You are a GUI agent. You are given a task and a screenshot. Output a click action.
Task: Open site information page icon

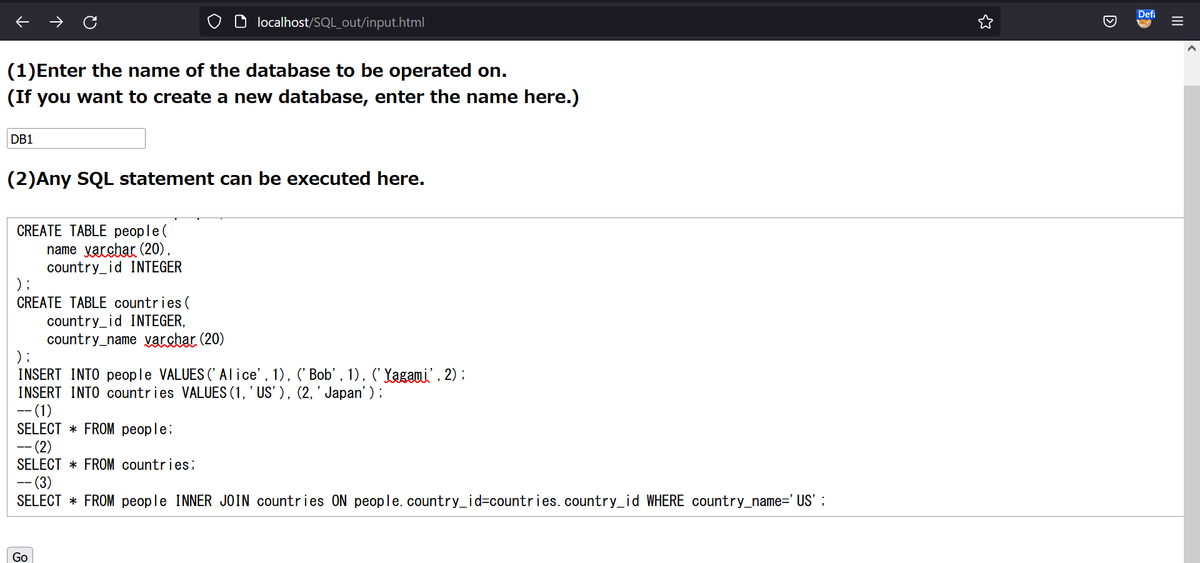[240, 21]
